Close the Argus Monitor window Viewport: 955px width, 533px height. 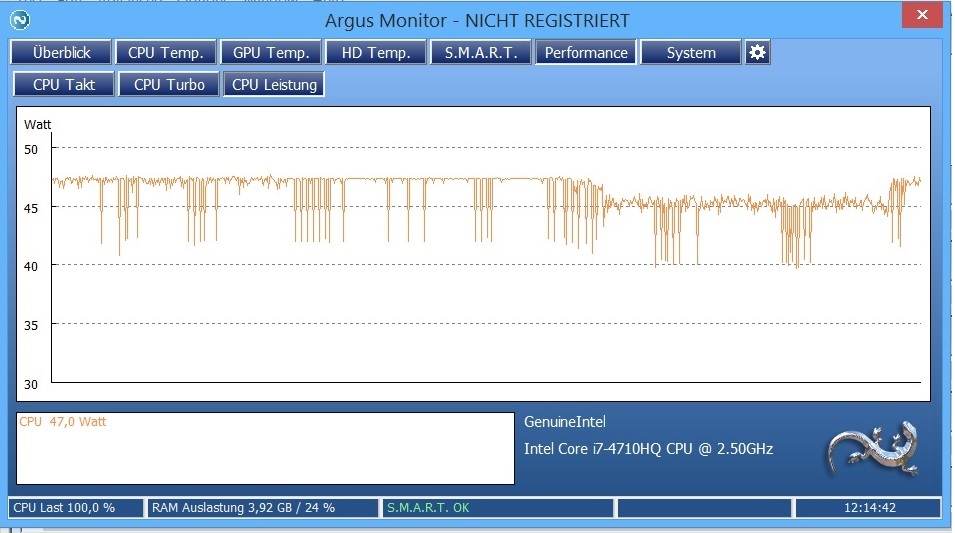tap(922, 14)
